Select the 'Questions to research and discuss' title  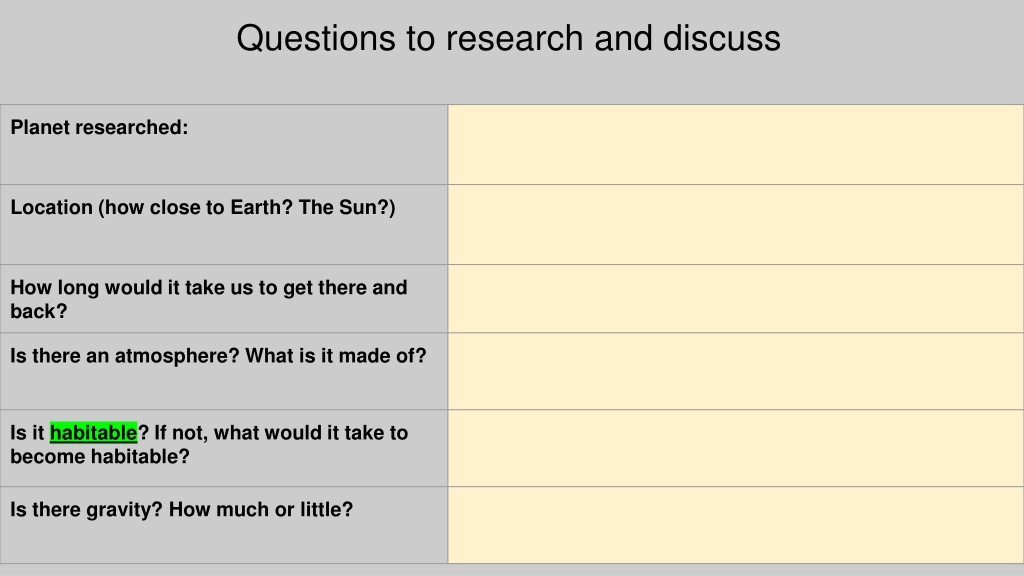(x=508, y=38)
